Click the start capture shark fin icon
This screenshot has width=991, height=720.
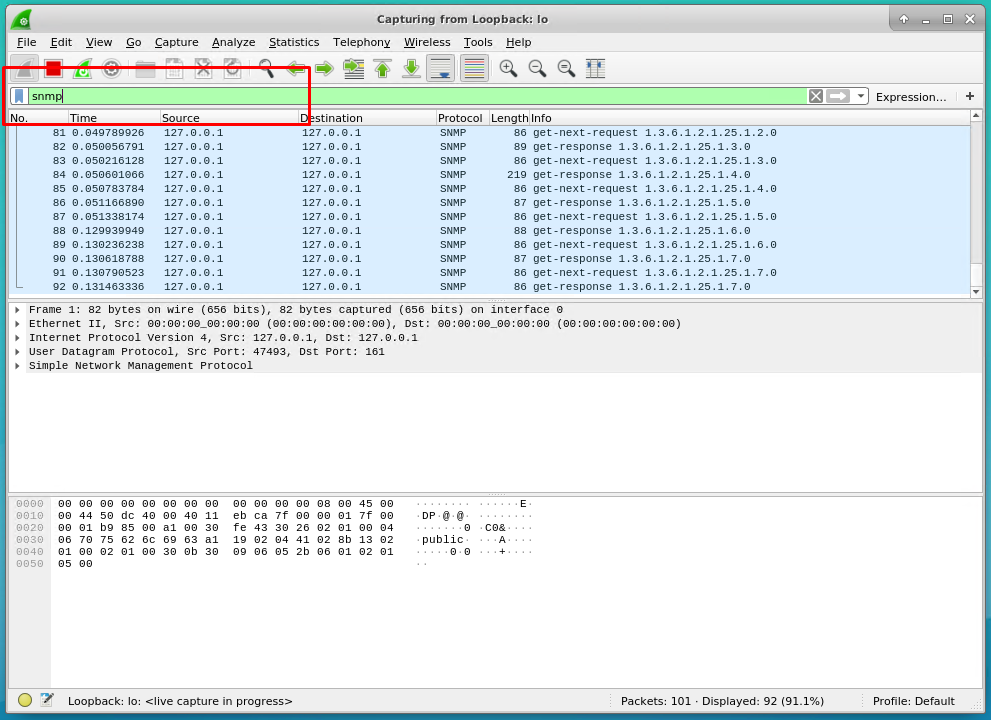point(24,68)
